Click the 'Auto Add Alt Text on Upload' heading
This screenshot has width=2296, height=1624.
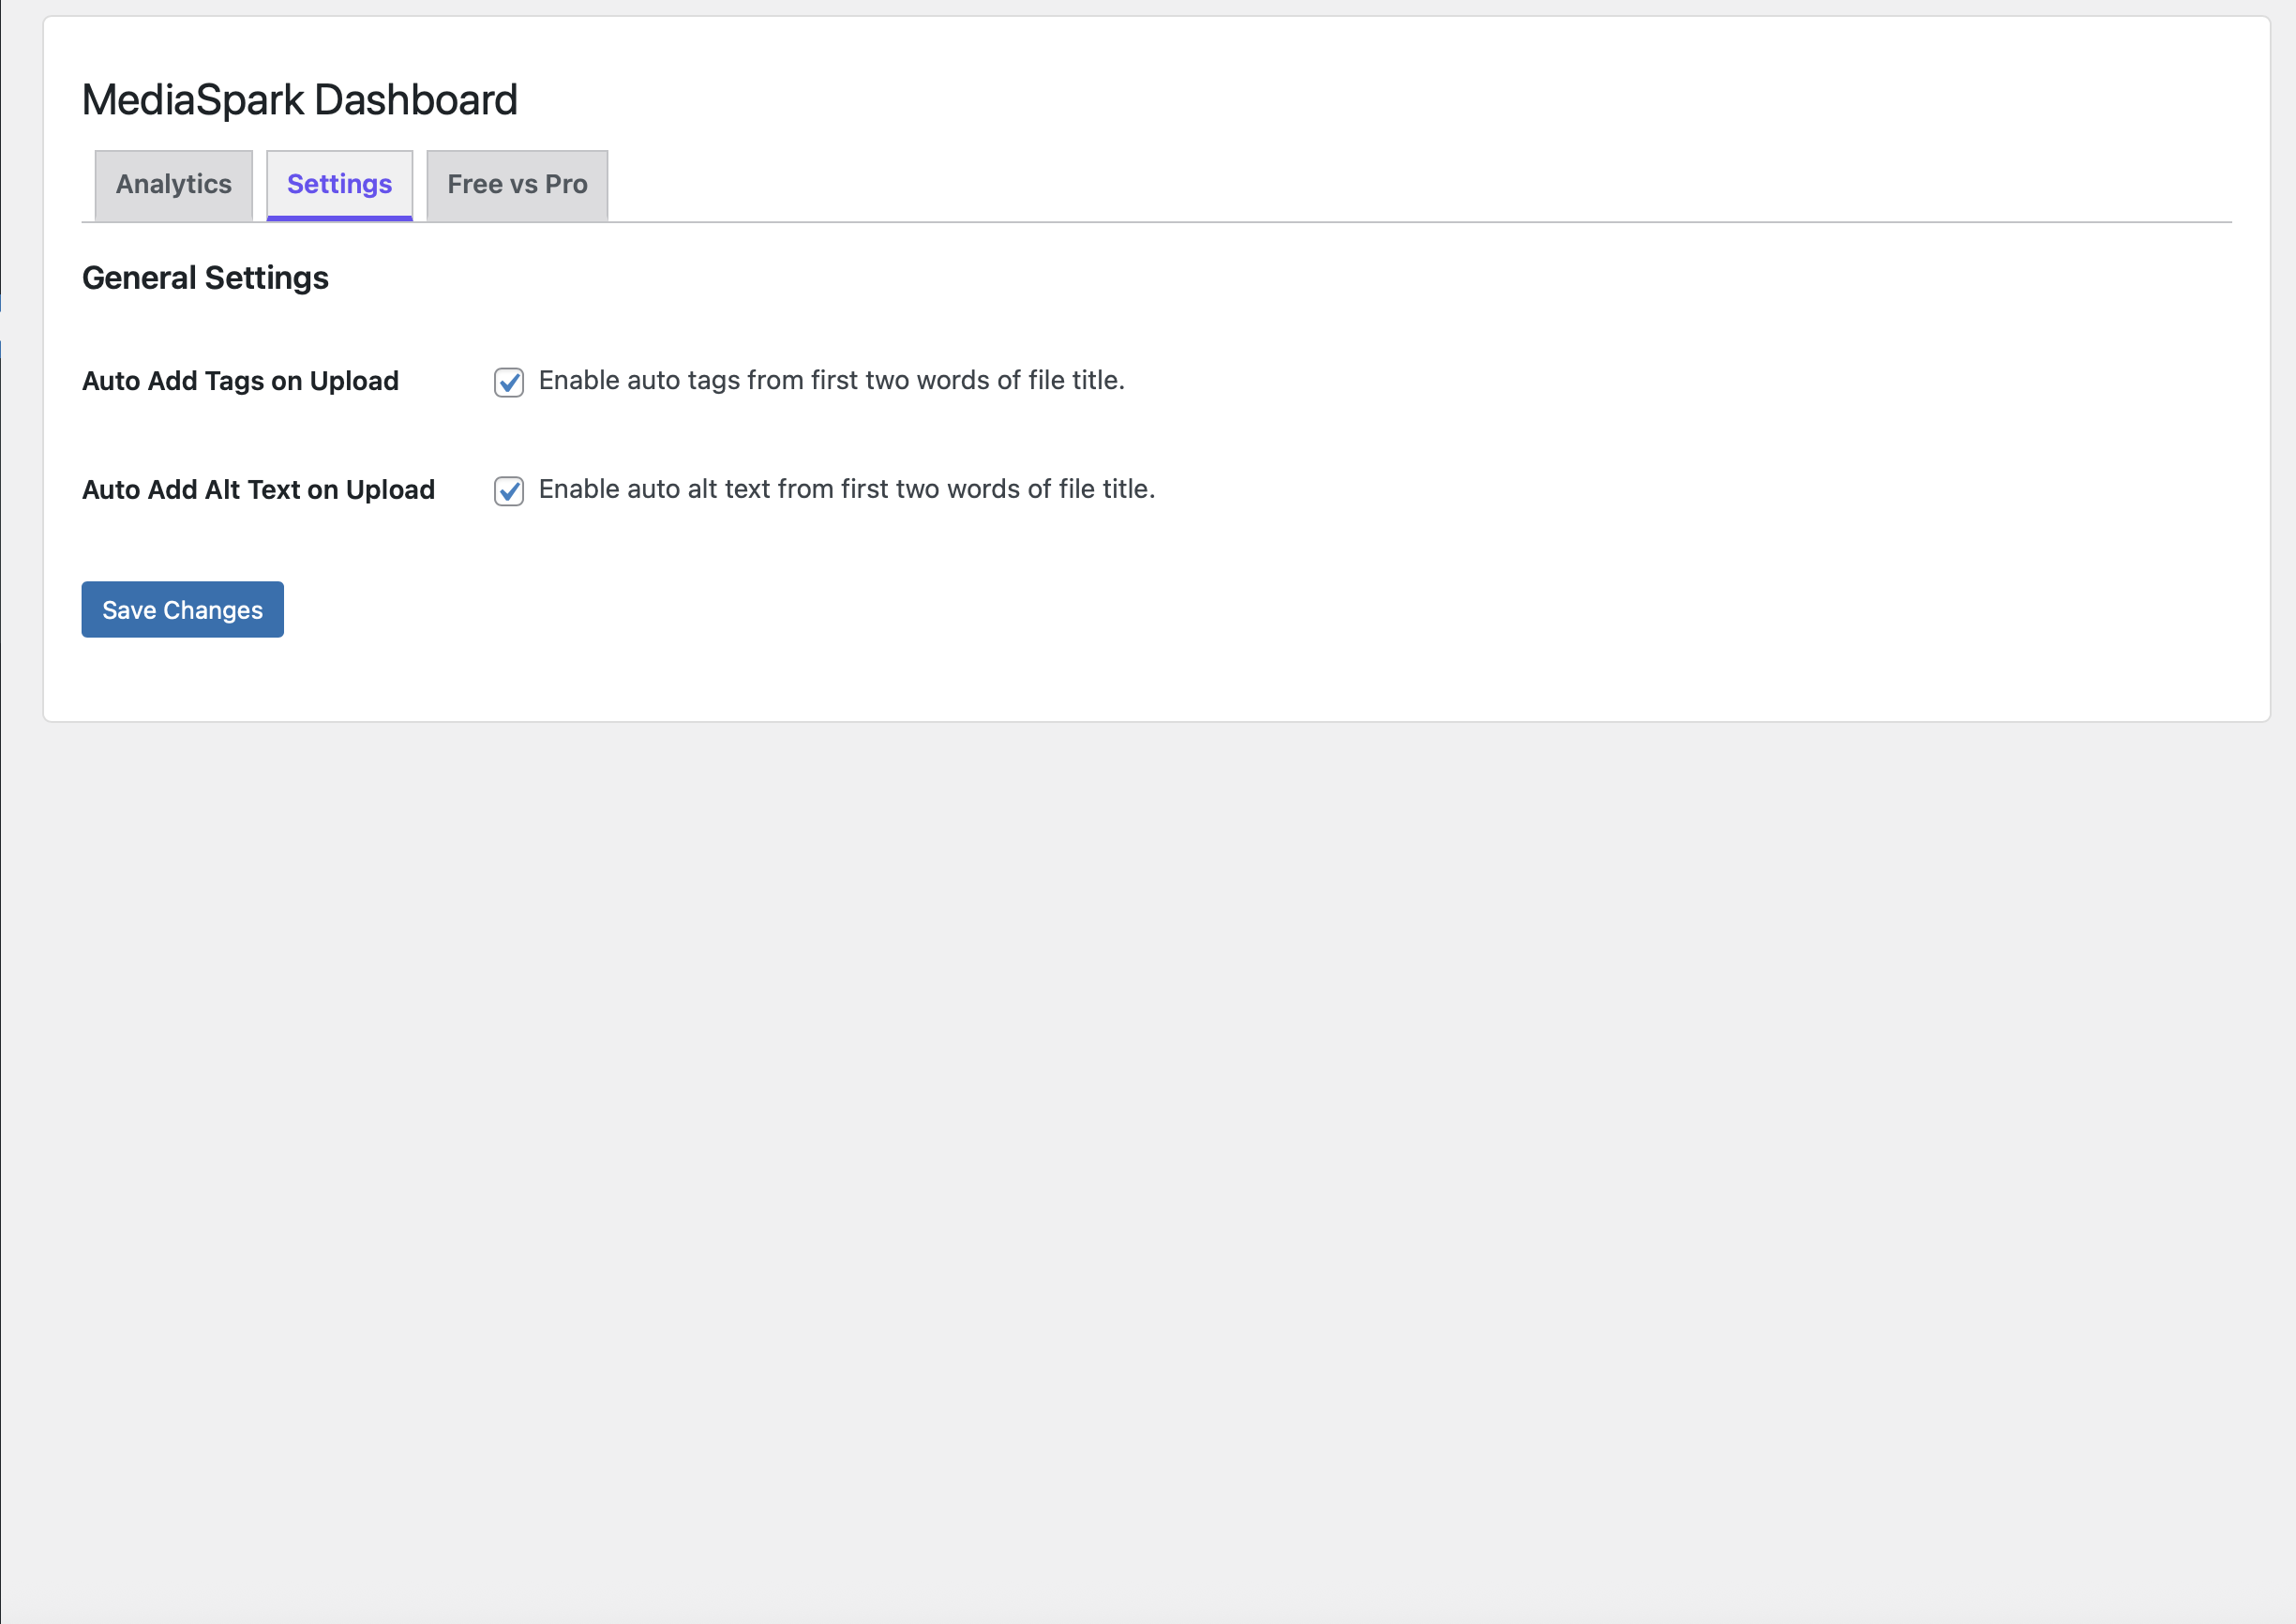[258, 491]
